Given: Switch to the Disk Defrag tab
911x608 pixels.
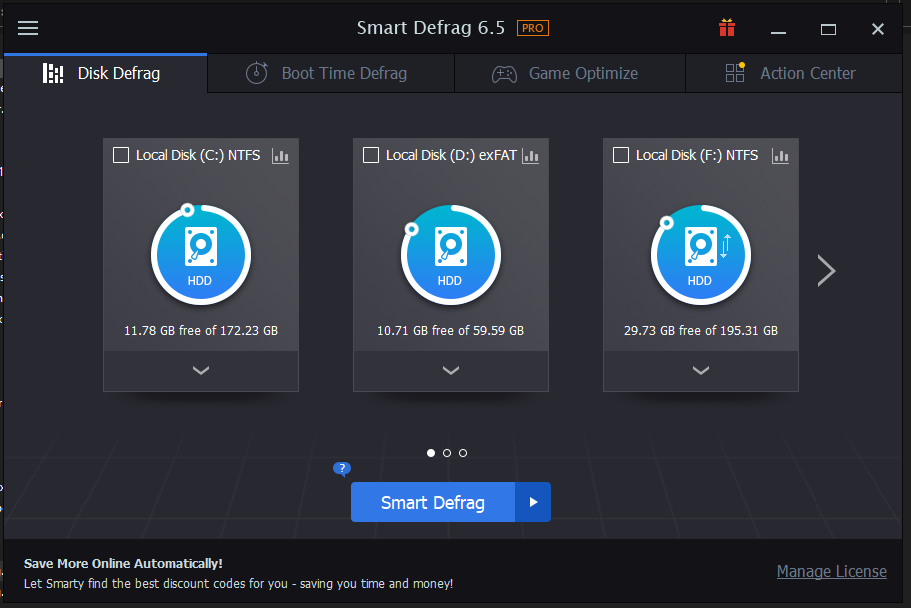Looking at the screenshot, I should coord(105,73).
